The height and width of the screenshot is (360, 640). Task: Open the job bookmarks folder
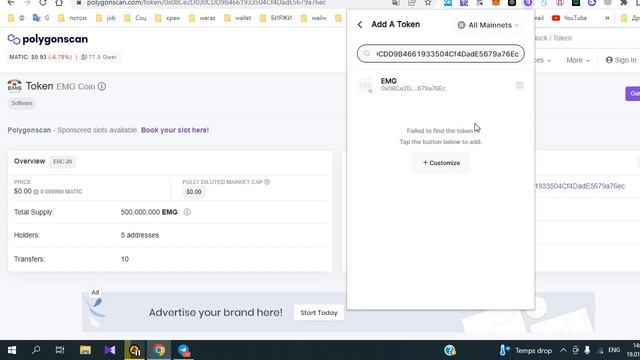(x=106, y=18)
